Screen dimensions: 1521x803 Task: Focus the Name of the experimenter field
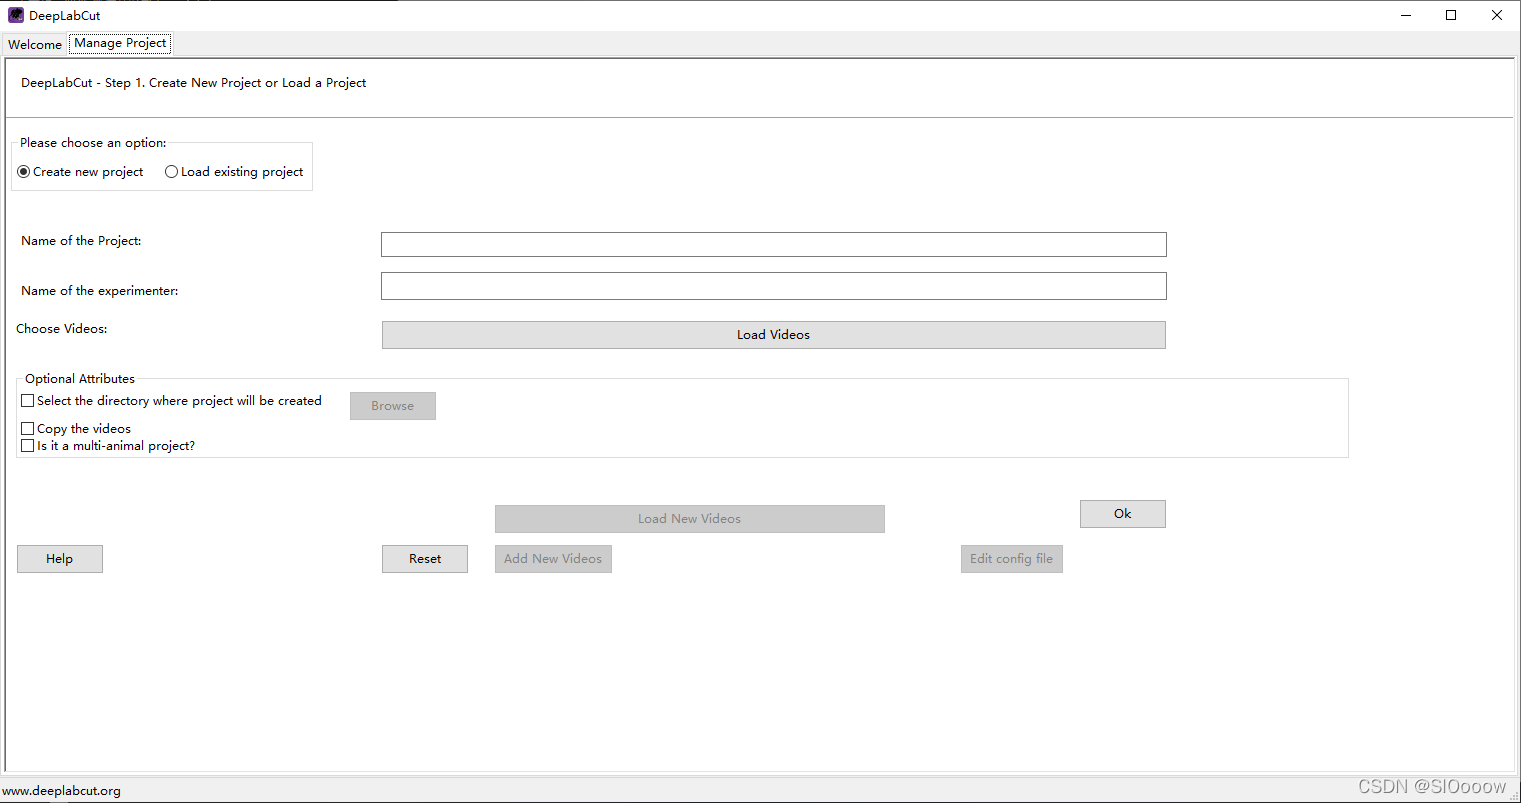[773, 286]
